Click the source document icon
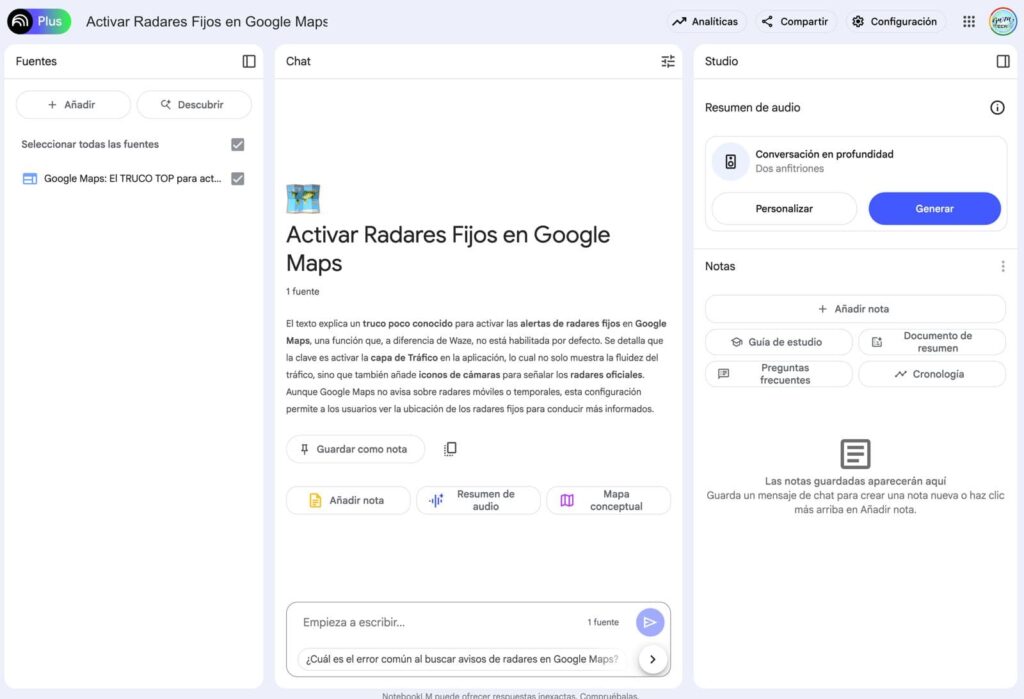The image size is (1024, 699). (30, 178)
